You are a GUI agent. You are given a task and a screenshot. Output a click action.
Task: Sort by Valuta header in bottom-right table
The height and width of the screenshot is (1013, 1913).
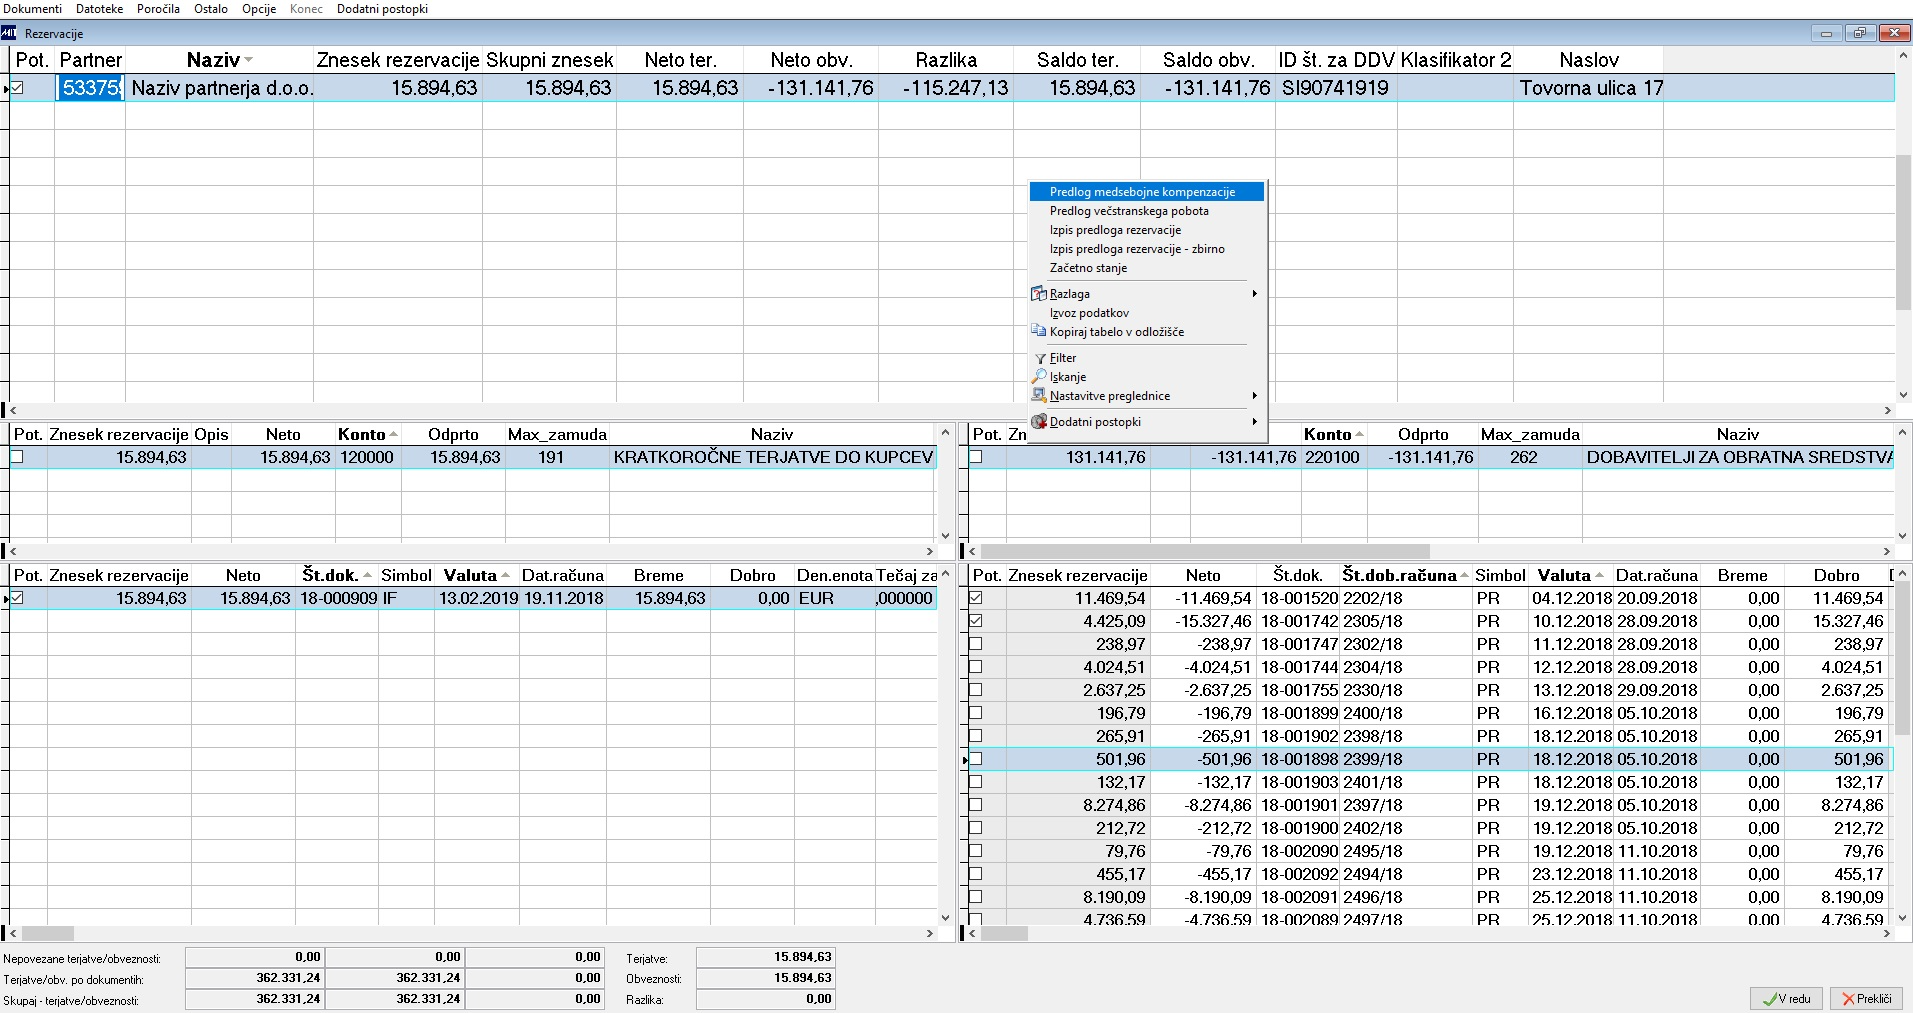pos(1571,575)
